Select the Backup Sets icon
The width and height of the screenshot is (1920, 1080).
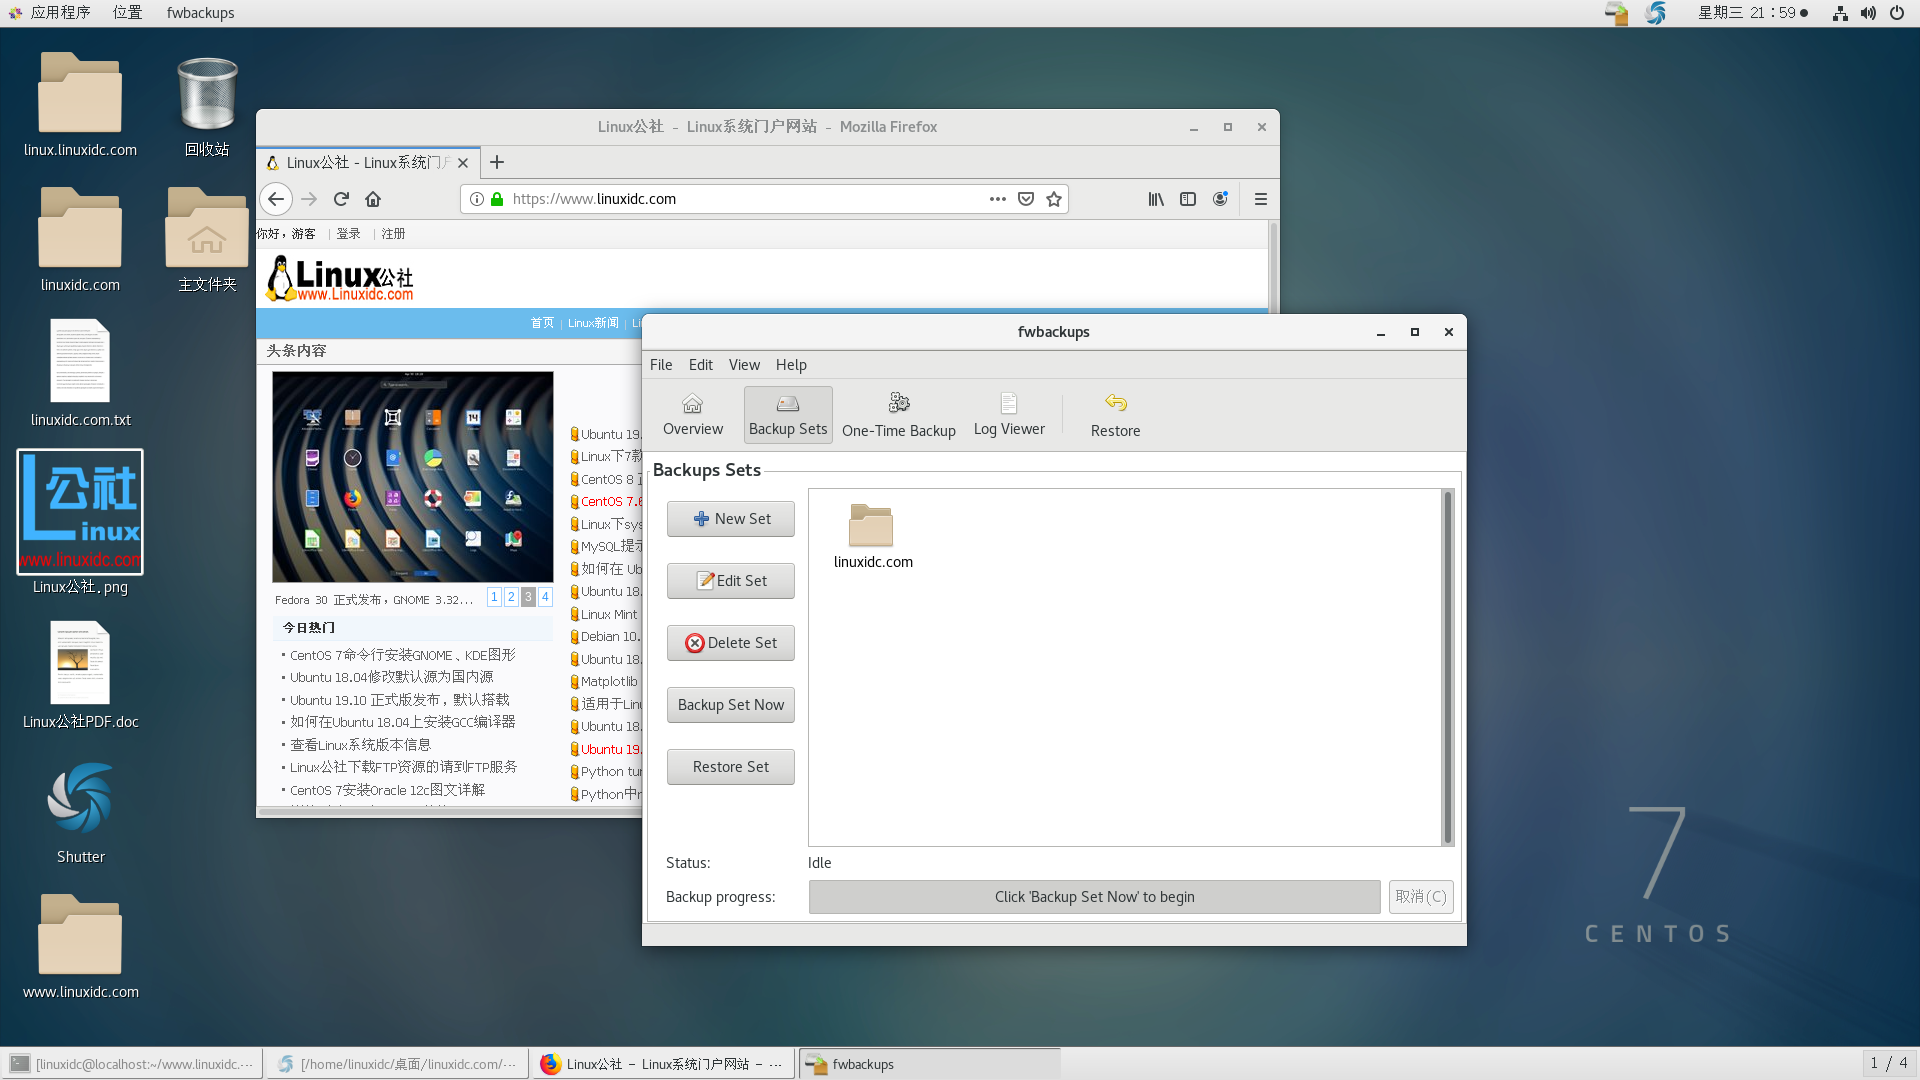[787, 413]
